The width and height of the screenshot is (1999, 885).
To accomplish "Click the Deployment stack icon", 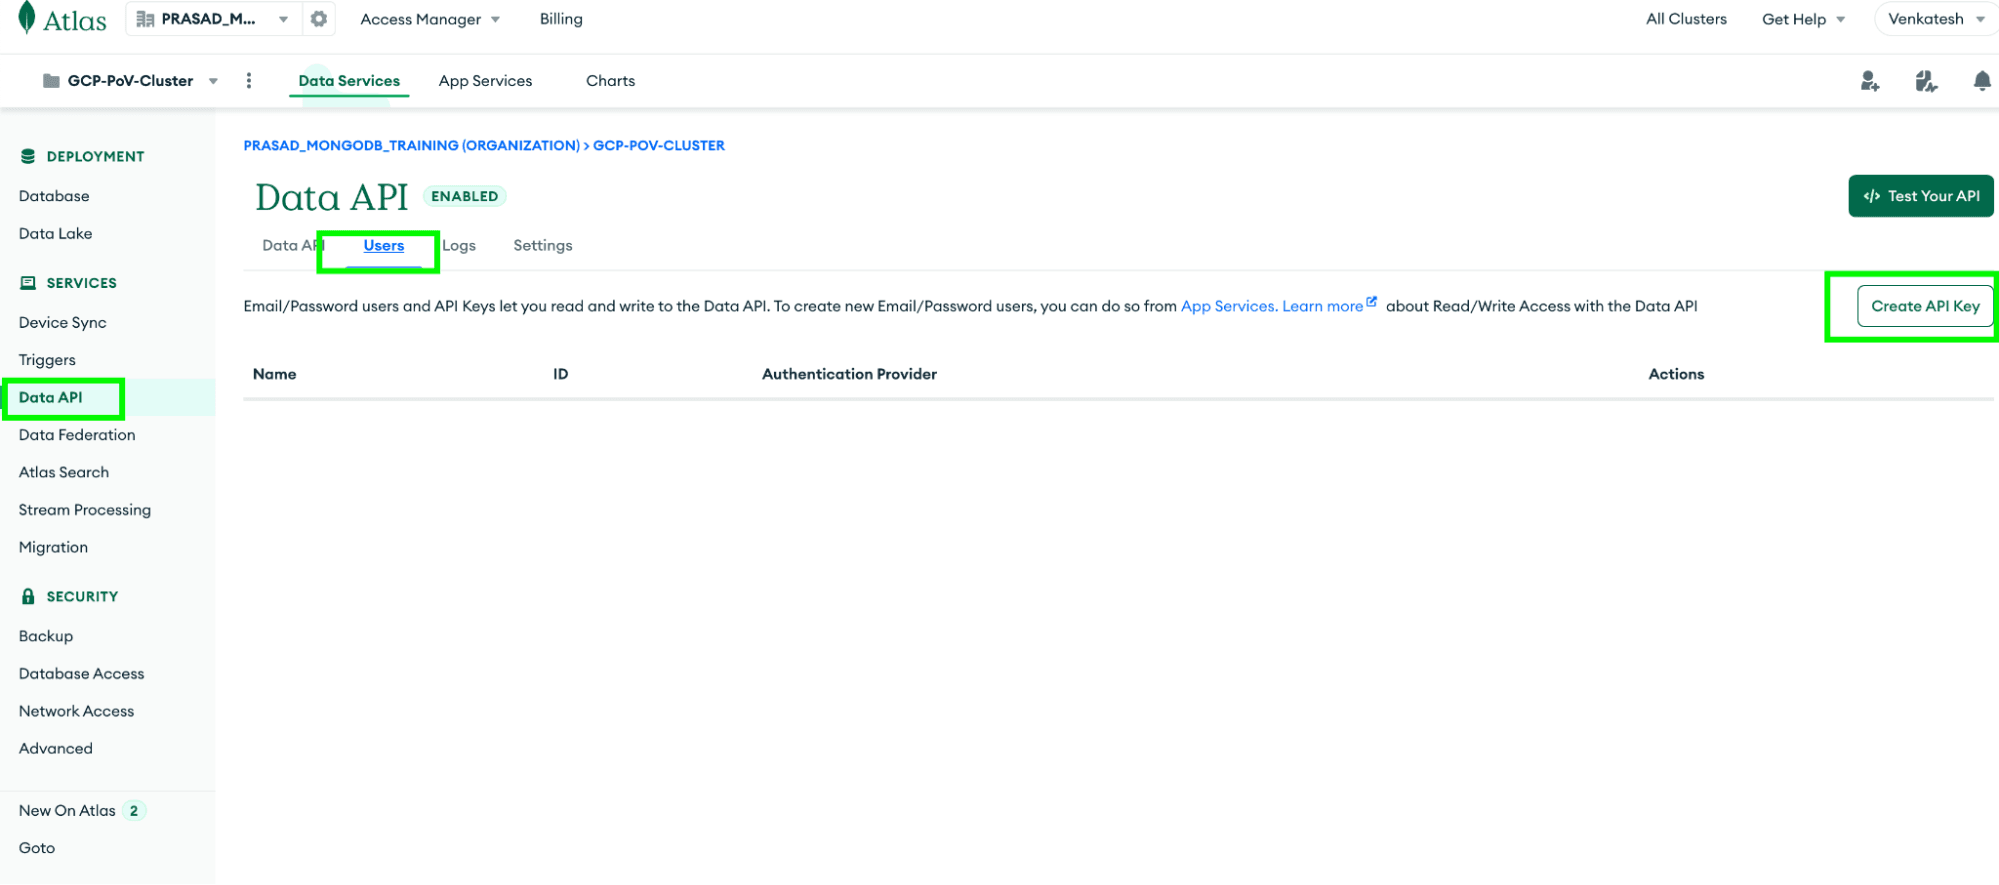I will [x=28, y=156].
